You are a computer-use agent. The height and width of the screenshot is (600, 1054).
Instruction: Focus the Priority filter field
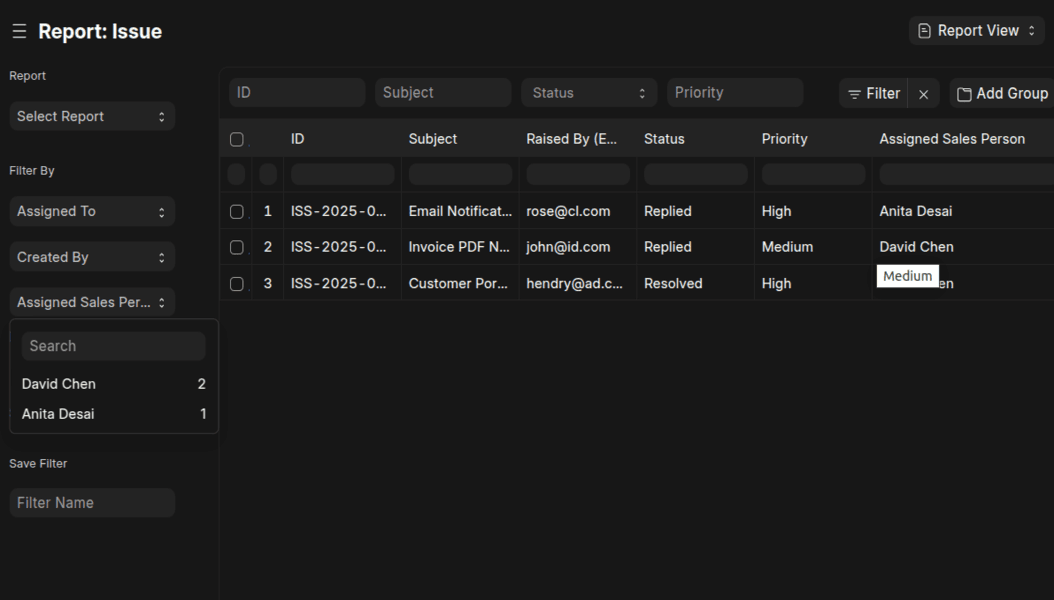735,93
